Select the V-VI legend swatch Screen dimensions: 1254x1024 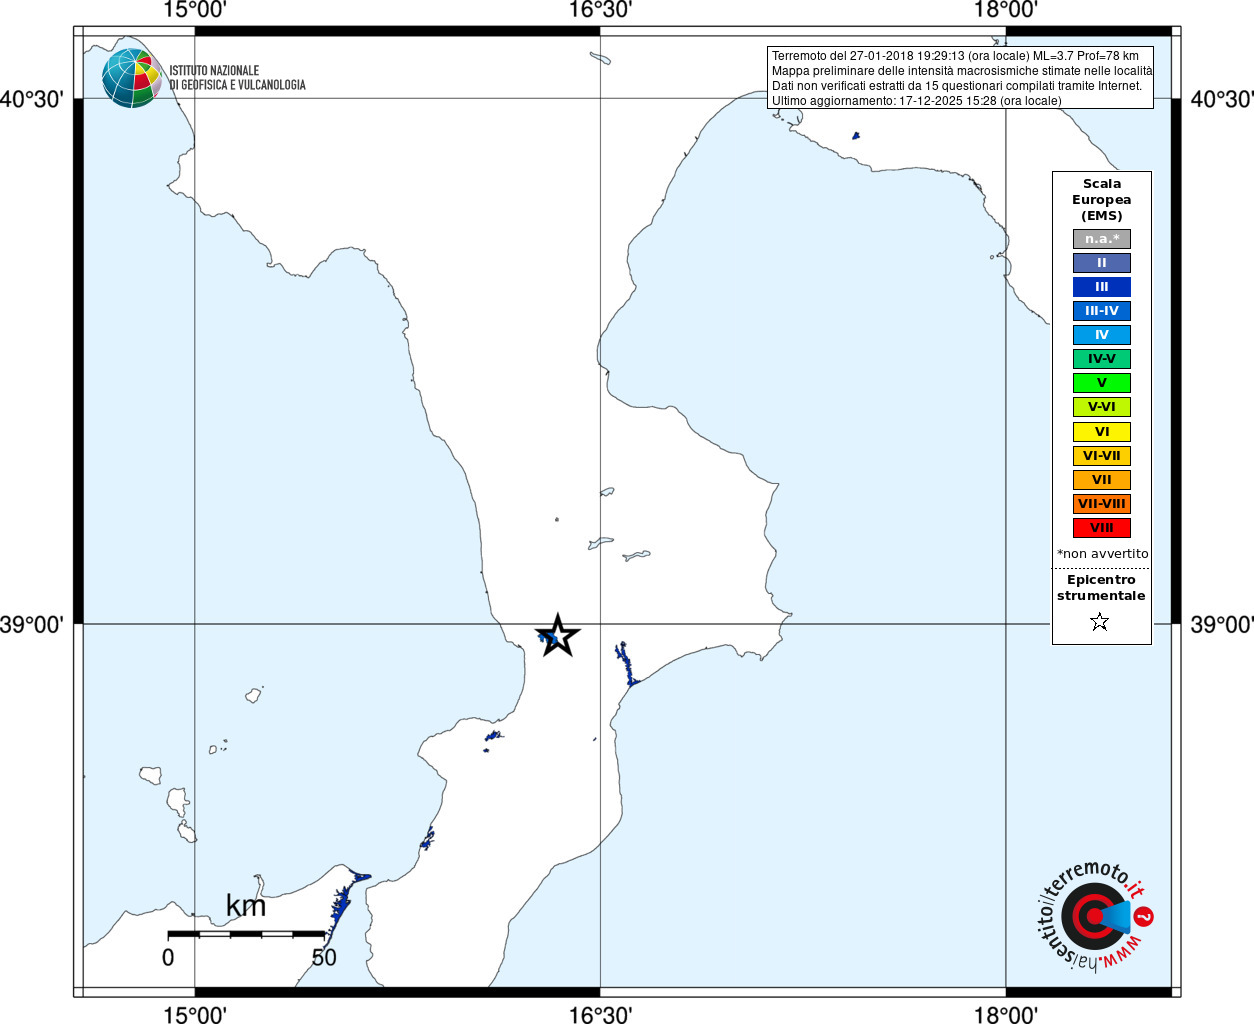[x=1102, y=407]
